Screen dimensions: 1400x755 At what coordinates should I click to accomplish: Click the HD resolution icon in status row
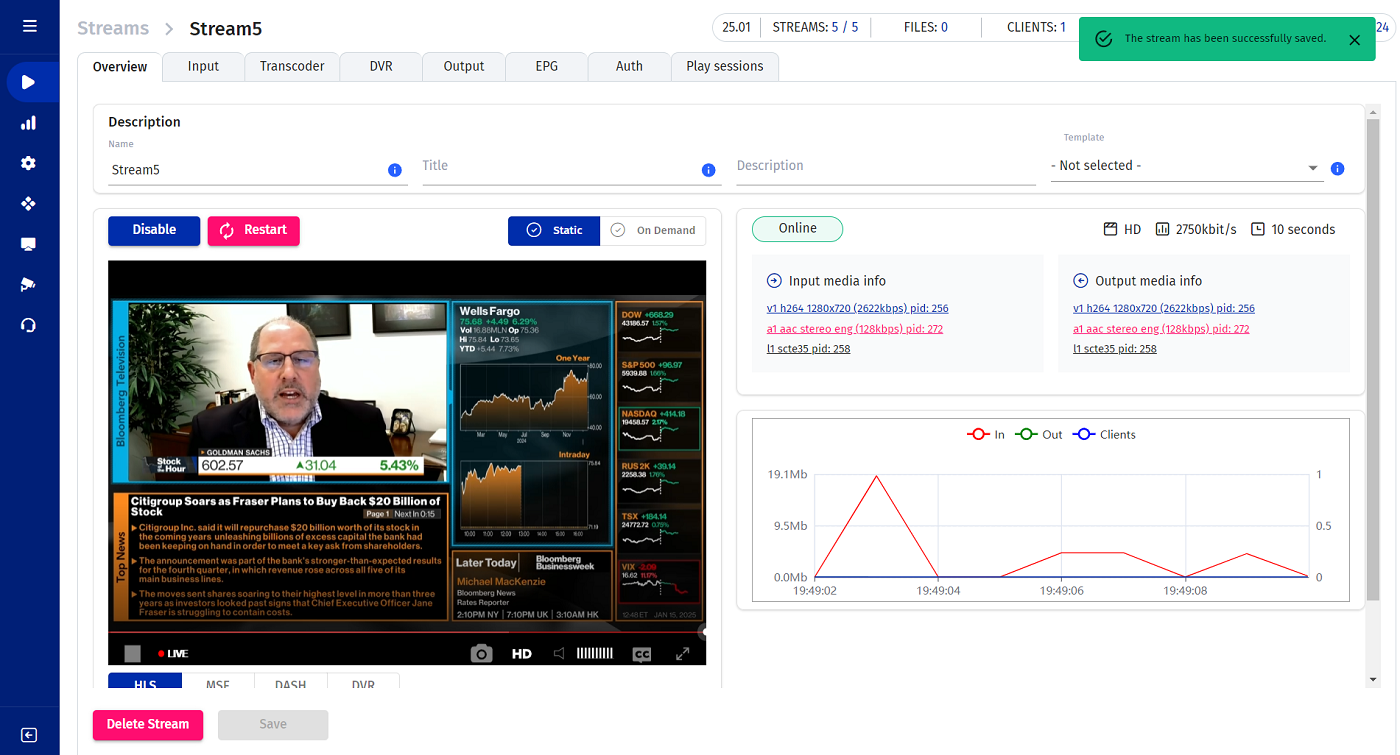tap(1110, 229)
